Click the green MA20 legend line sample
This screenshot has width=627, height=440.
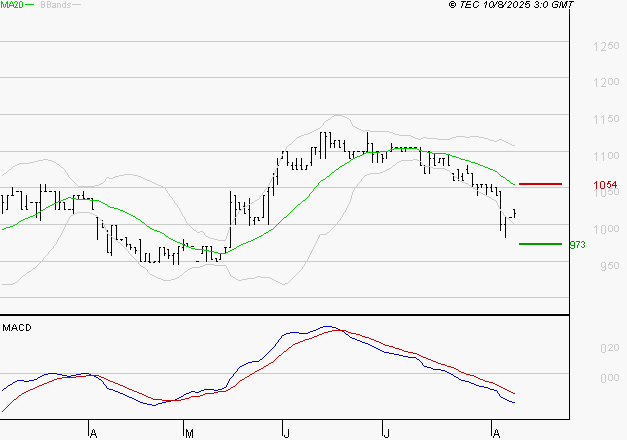30,5
